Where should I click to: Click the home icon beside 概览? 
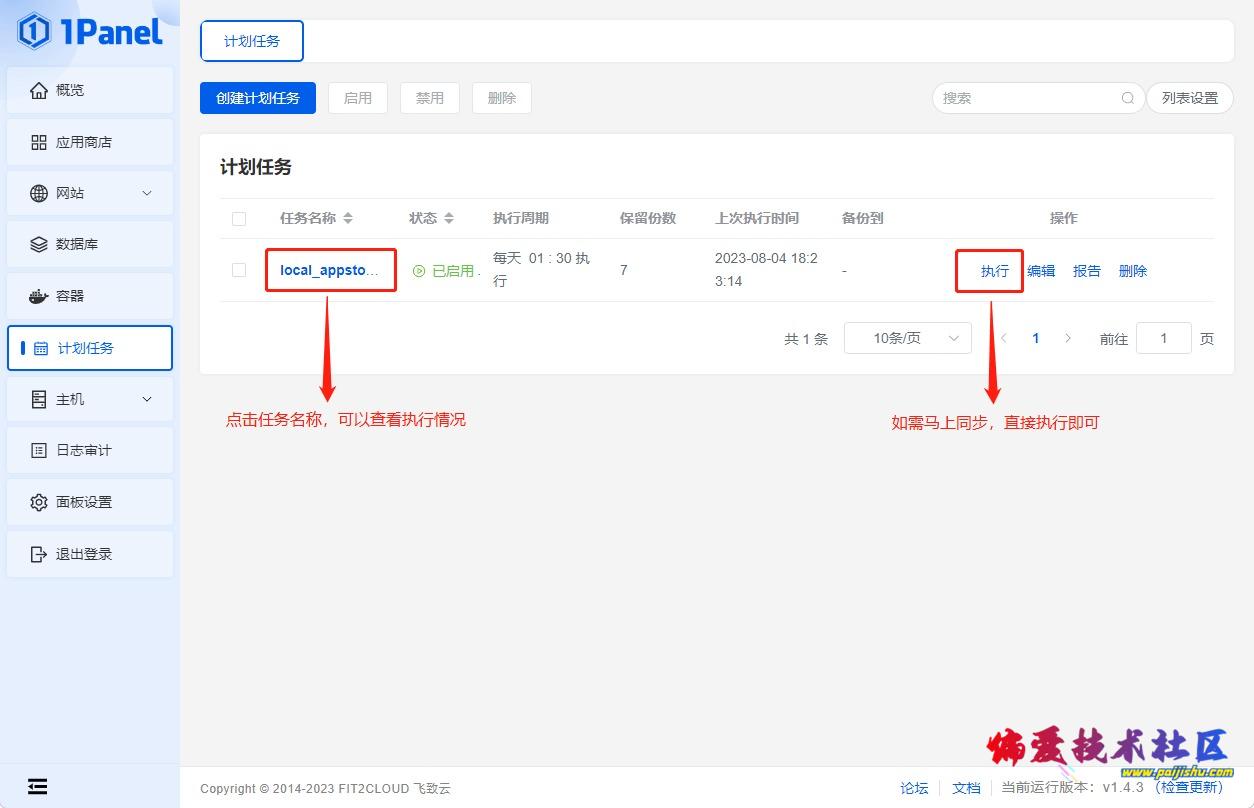coord(39,90)
